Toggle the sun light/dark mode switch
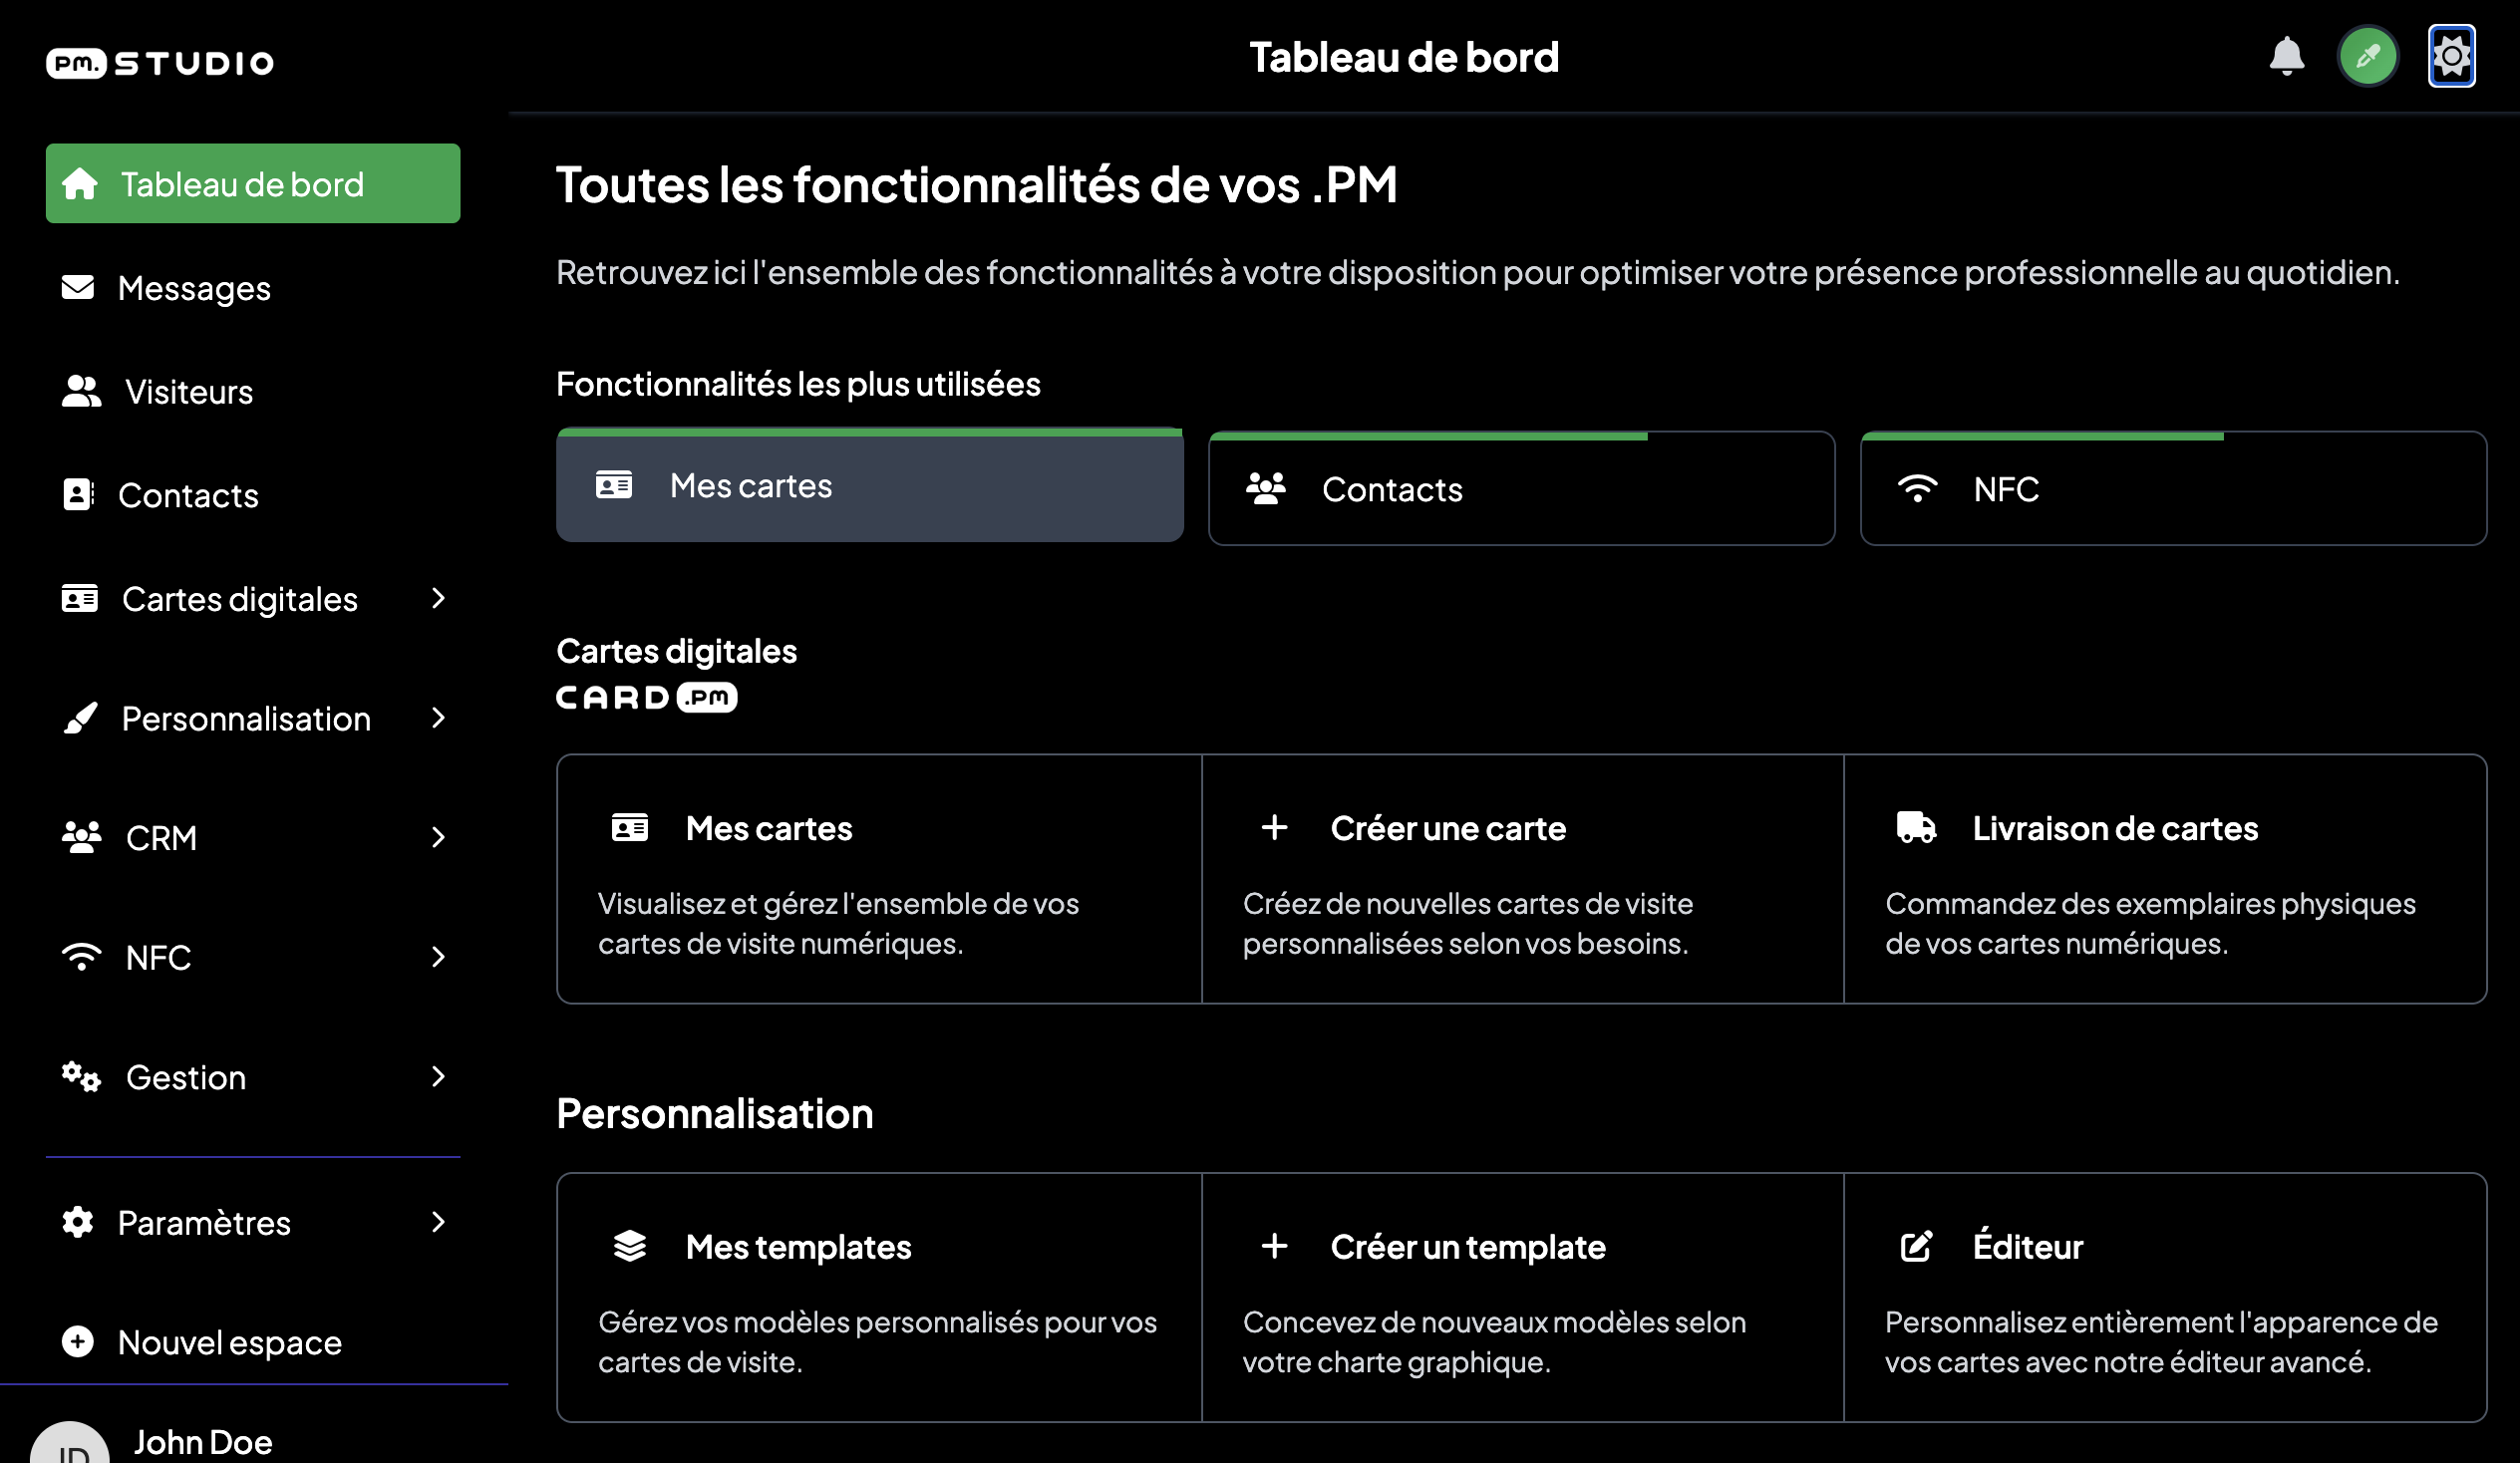This screenshot has height=1463, width=2520. (x=2451, y=56)
